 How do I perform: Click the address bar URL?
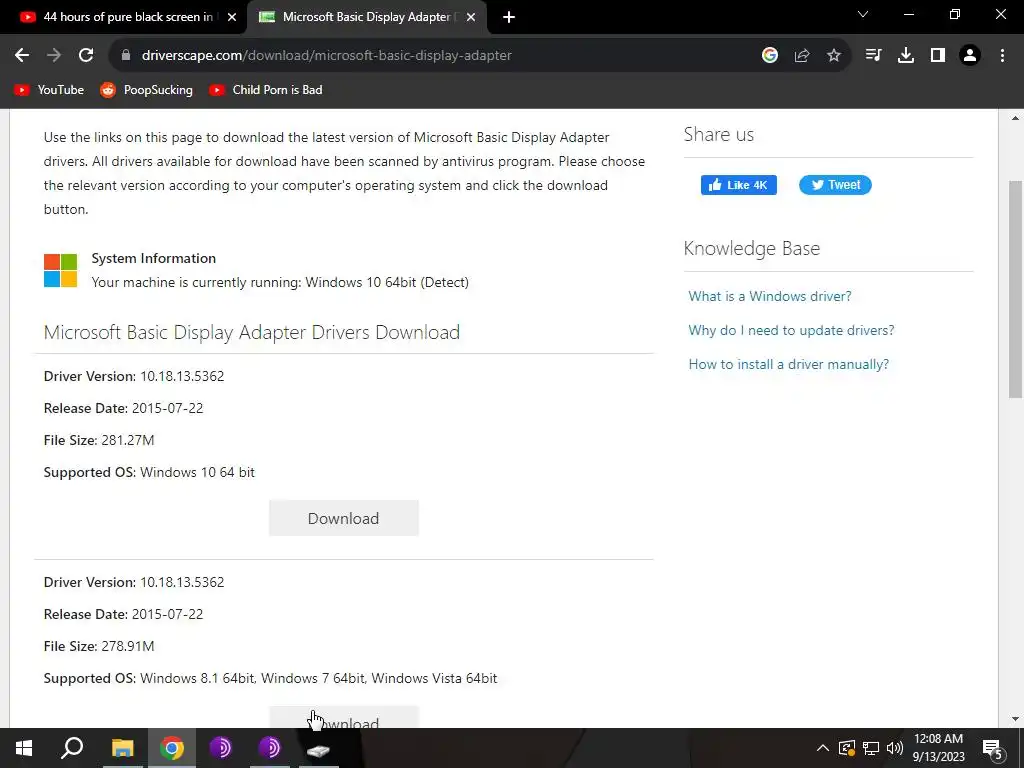coord(327,56)
